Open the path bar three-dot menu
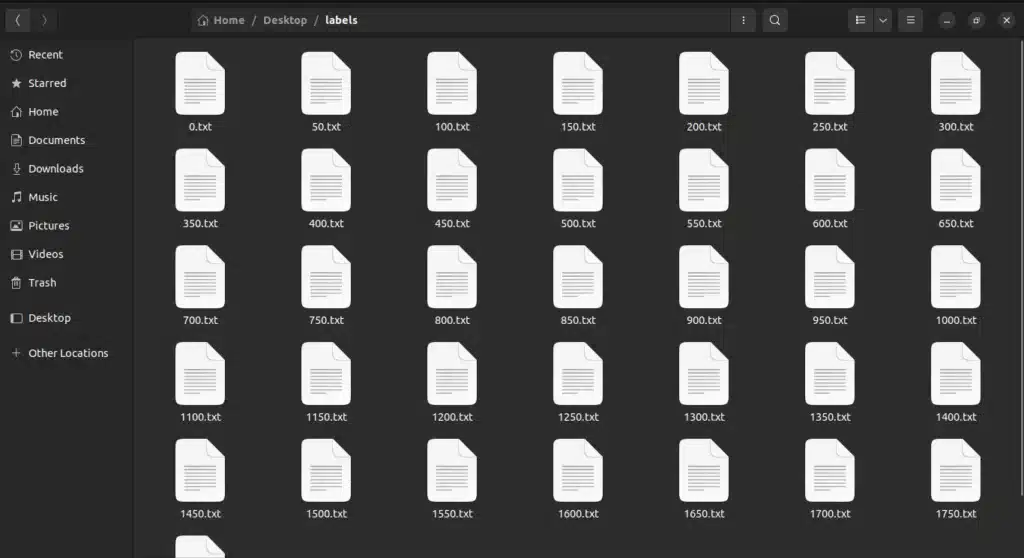 [x=743, y=20]
